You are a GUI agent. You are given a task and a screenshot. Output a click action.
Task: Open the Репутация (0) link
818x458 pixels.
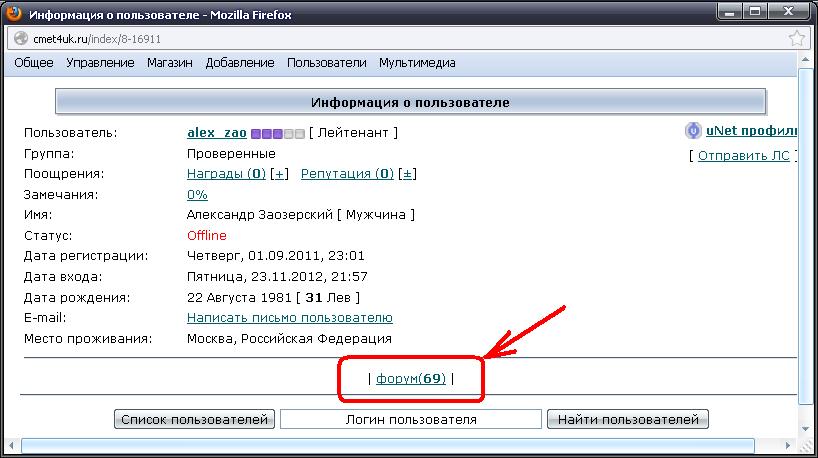pos(347,174)
